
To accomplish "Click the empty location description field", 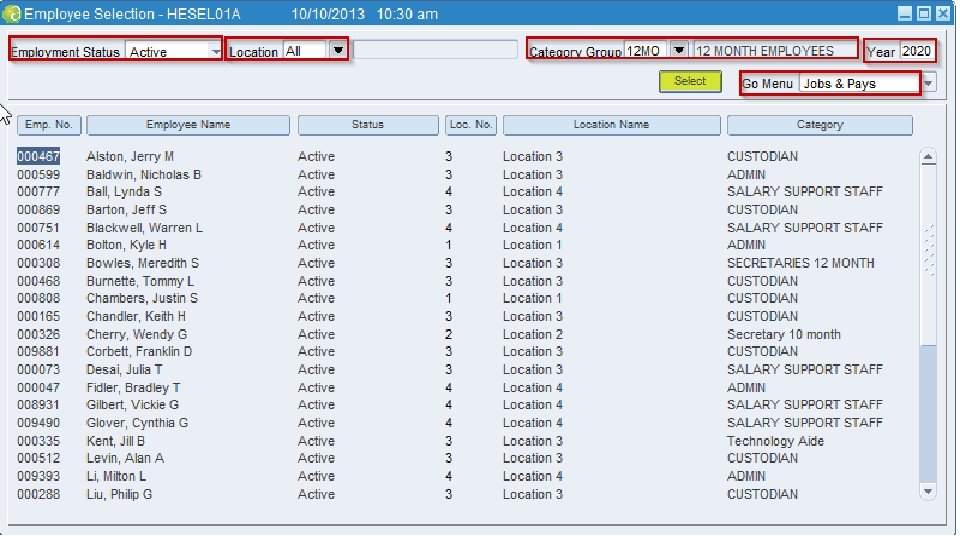I will tap(436, 50).
